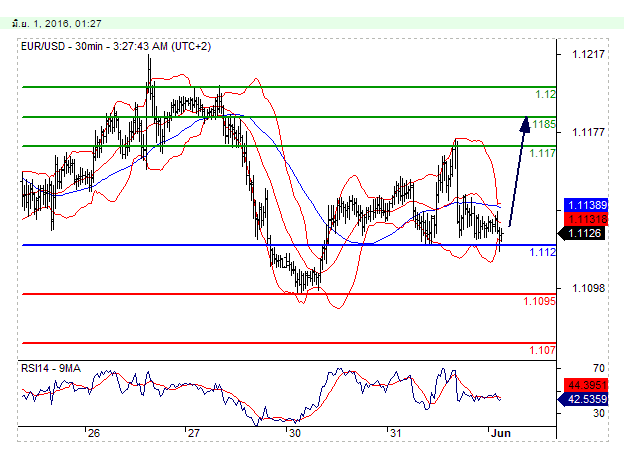Click the 1.1185 resistance level label
The width and height of the screenshot is (624, 457).
click(543, 124)
